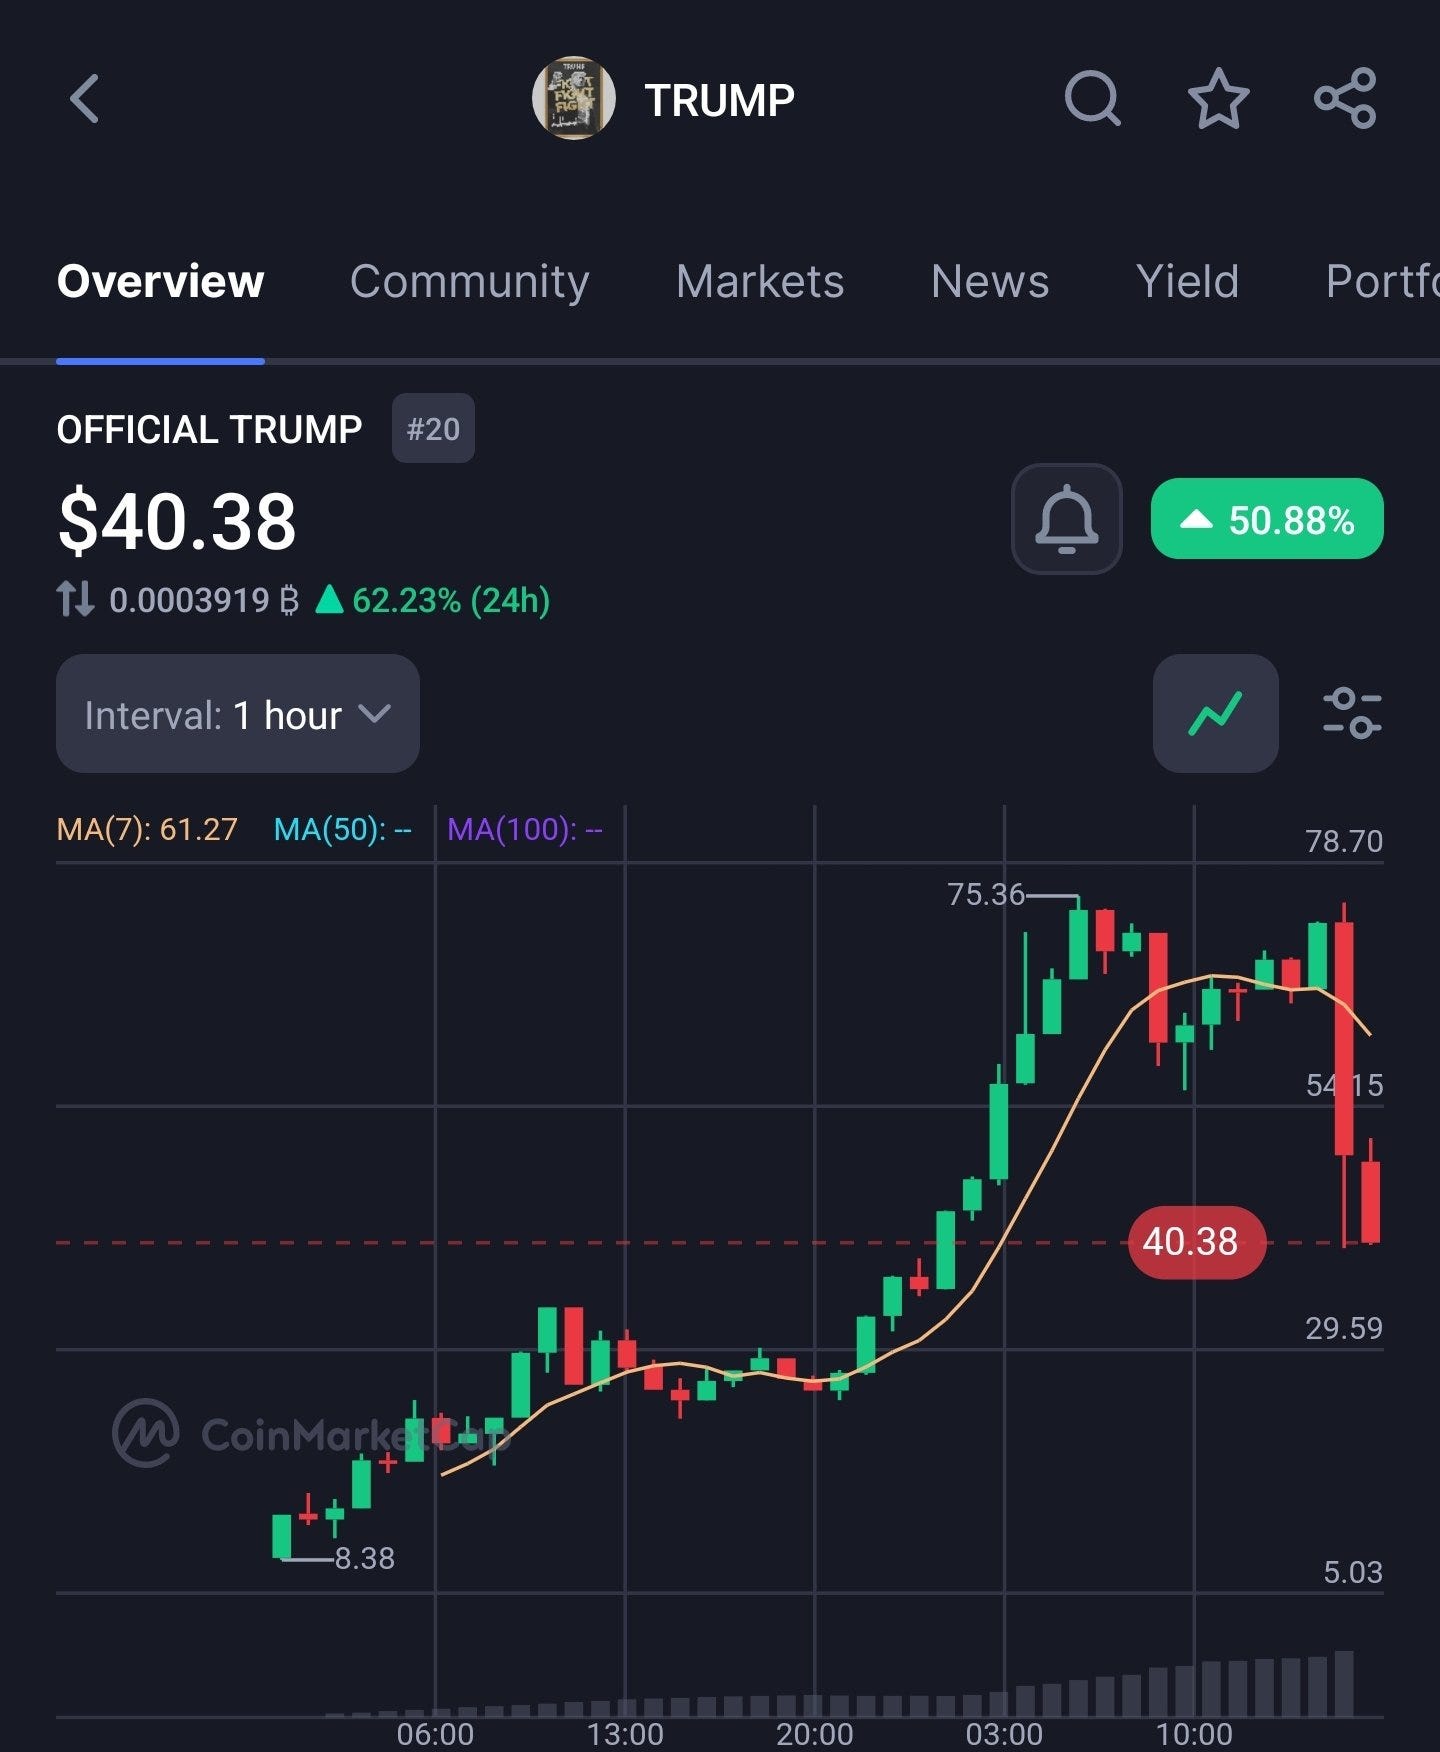Image resolution: width=1440 pixels, height=1752 pixels.
Task: Tap the #20 rank badge
Action: point(433,429)
